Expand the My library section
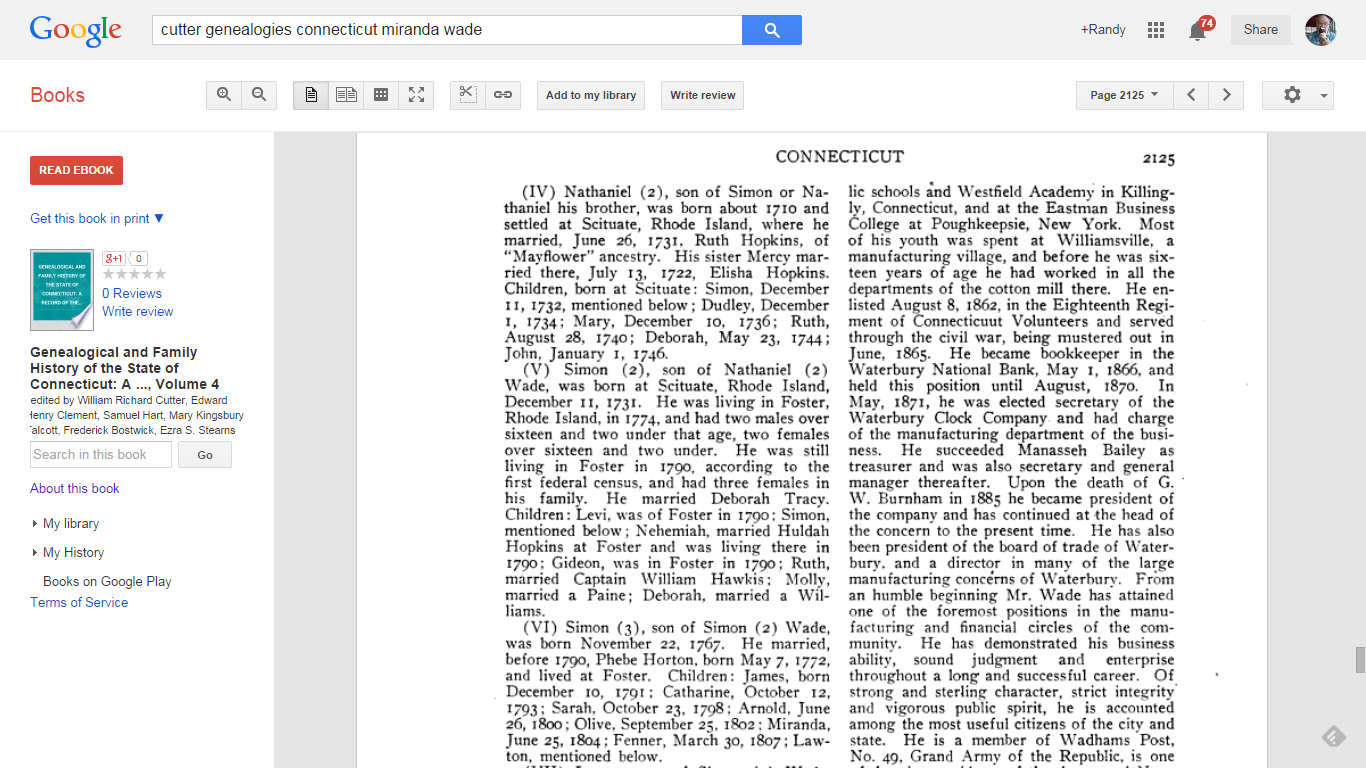Image resolution: width=1366 pixels, height=768 pixels. pyautogui.click(x=71, y=523)
